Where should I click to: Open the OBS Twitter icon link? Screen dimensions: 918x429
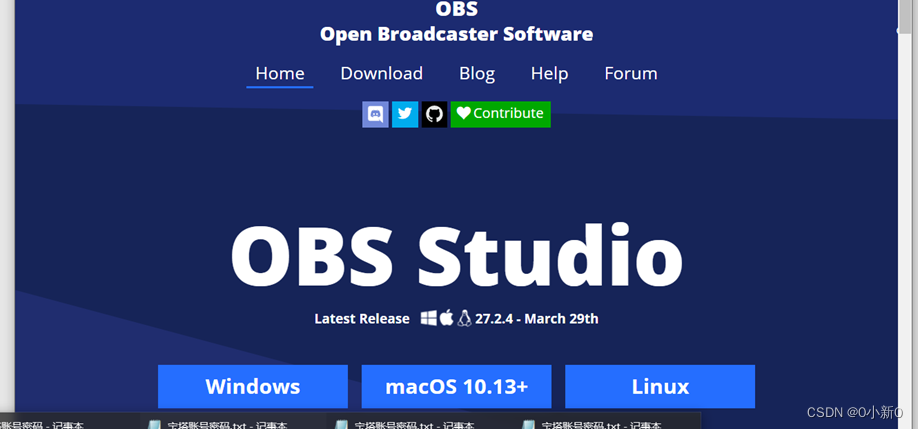(405, 114)
